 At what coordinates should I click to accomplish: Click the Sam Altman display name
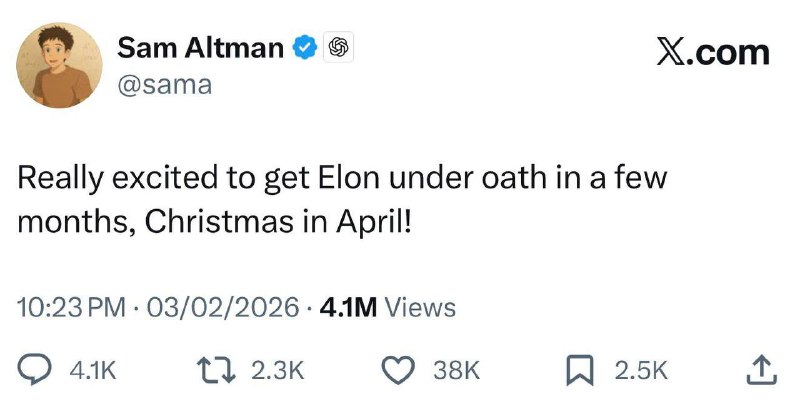coord(200,47)
